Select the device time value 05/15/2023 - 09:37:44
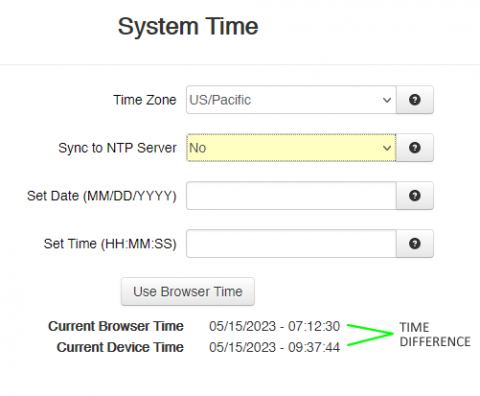 [x=274, y=347]
